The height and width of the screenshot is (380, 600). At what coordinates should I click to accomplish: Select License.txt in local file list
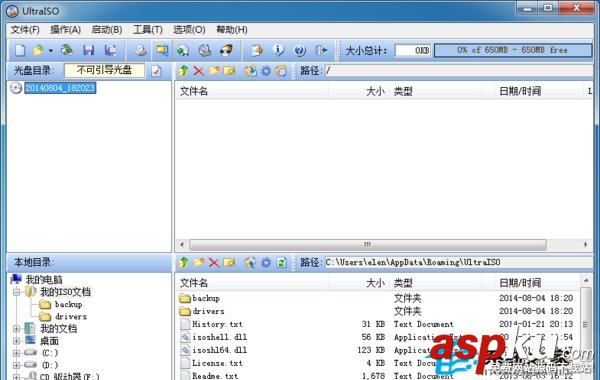coord(217,363)
